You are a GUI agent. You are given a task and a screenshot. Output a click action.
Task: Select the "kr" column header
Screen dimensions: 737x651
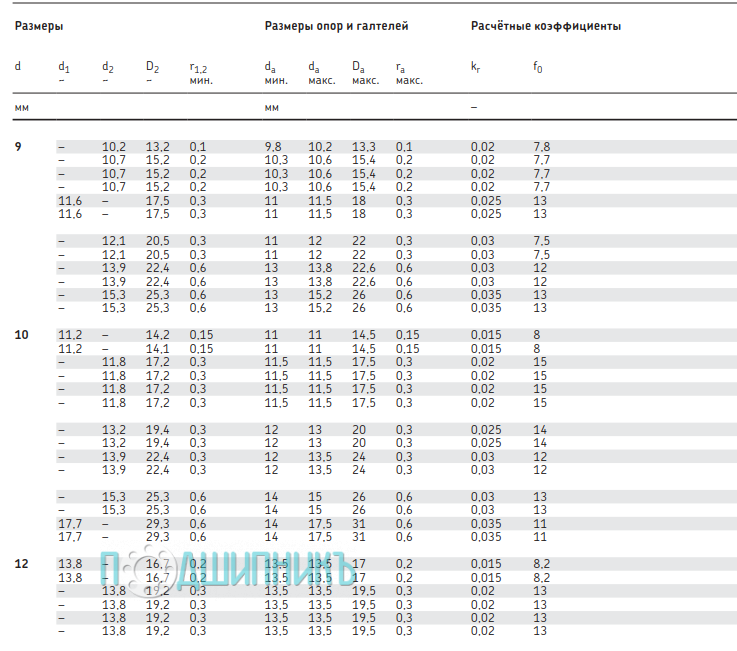[476, 67]
